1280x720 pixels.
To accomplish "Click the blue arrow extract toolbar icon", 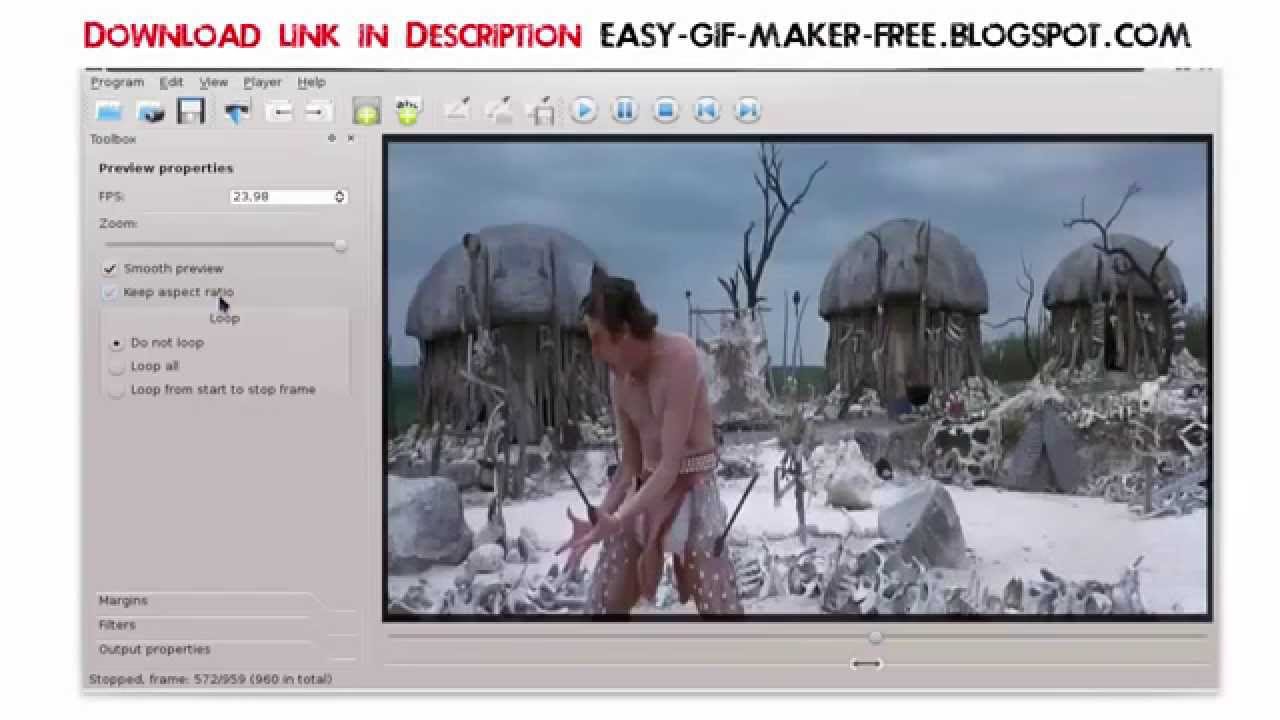I will pos(236,111).
